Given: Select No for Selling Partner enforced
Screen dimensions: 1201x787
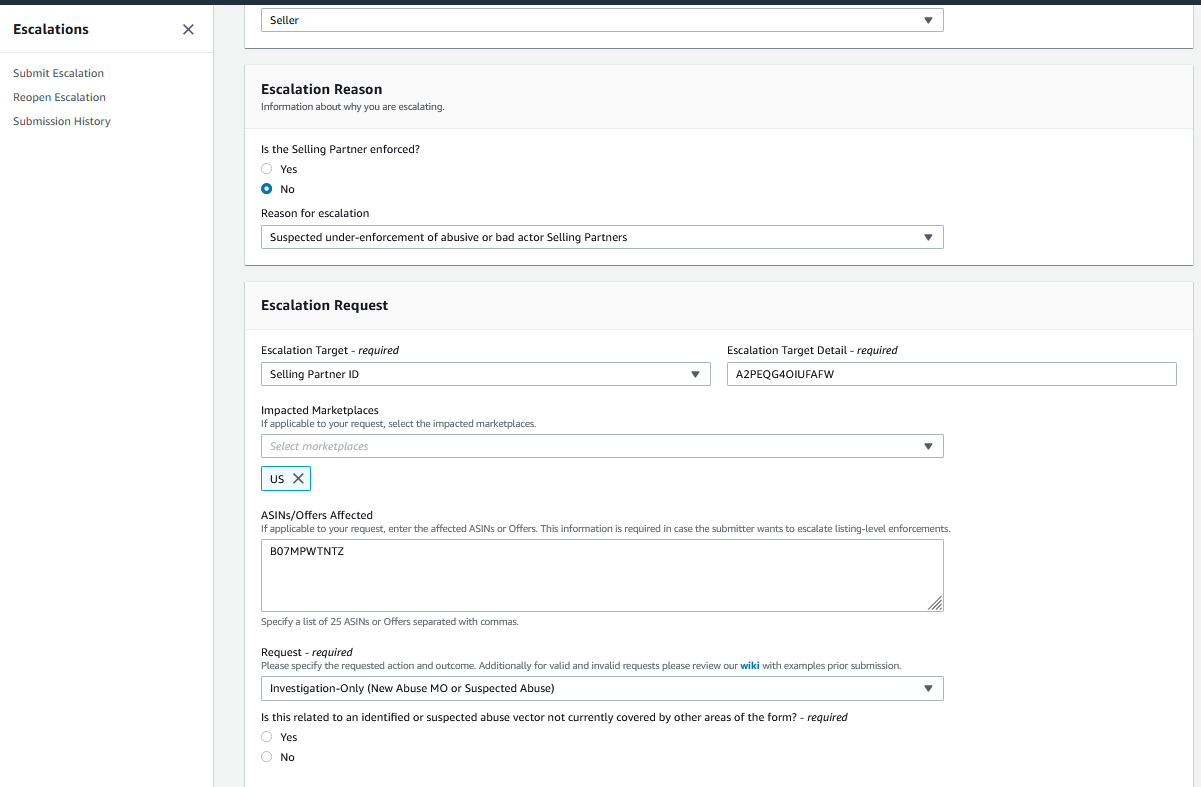Looking at the screenshot, I should pos(267,189).
